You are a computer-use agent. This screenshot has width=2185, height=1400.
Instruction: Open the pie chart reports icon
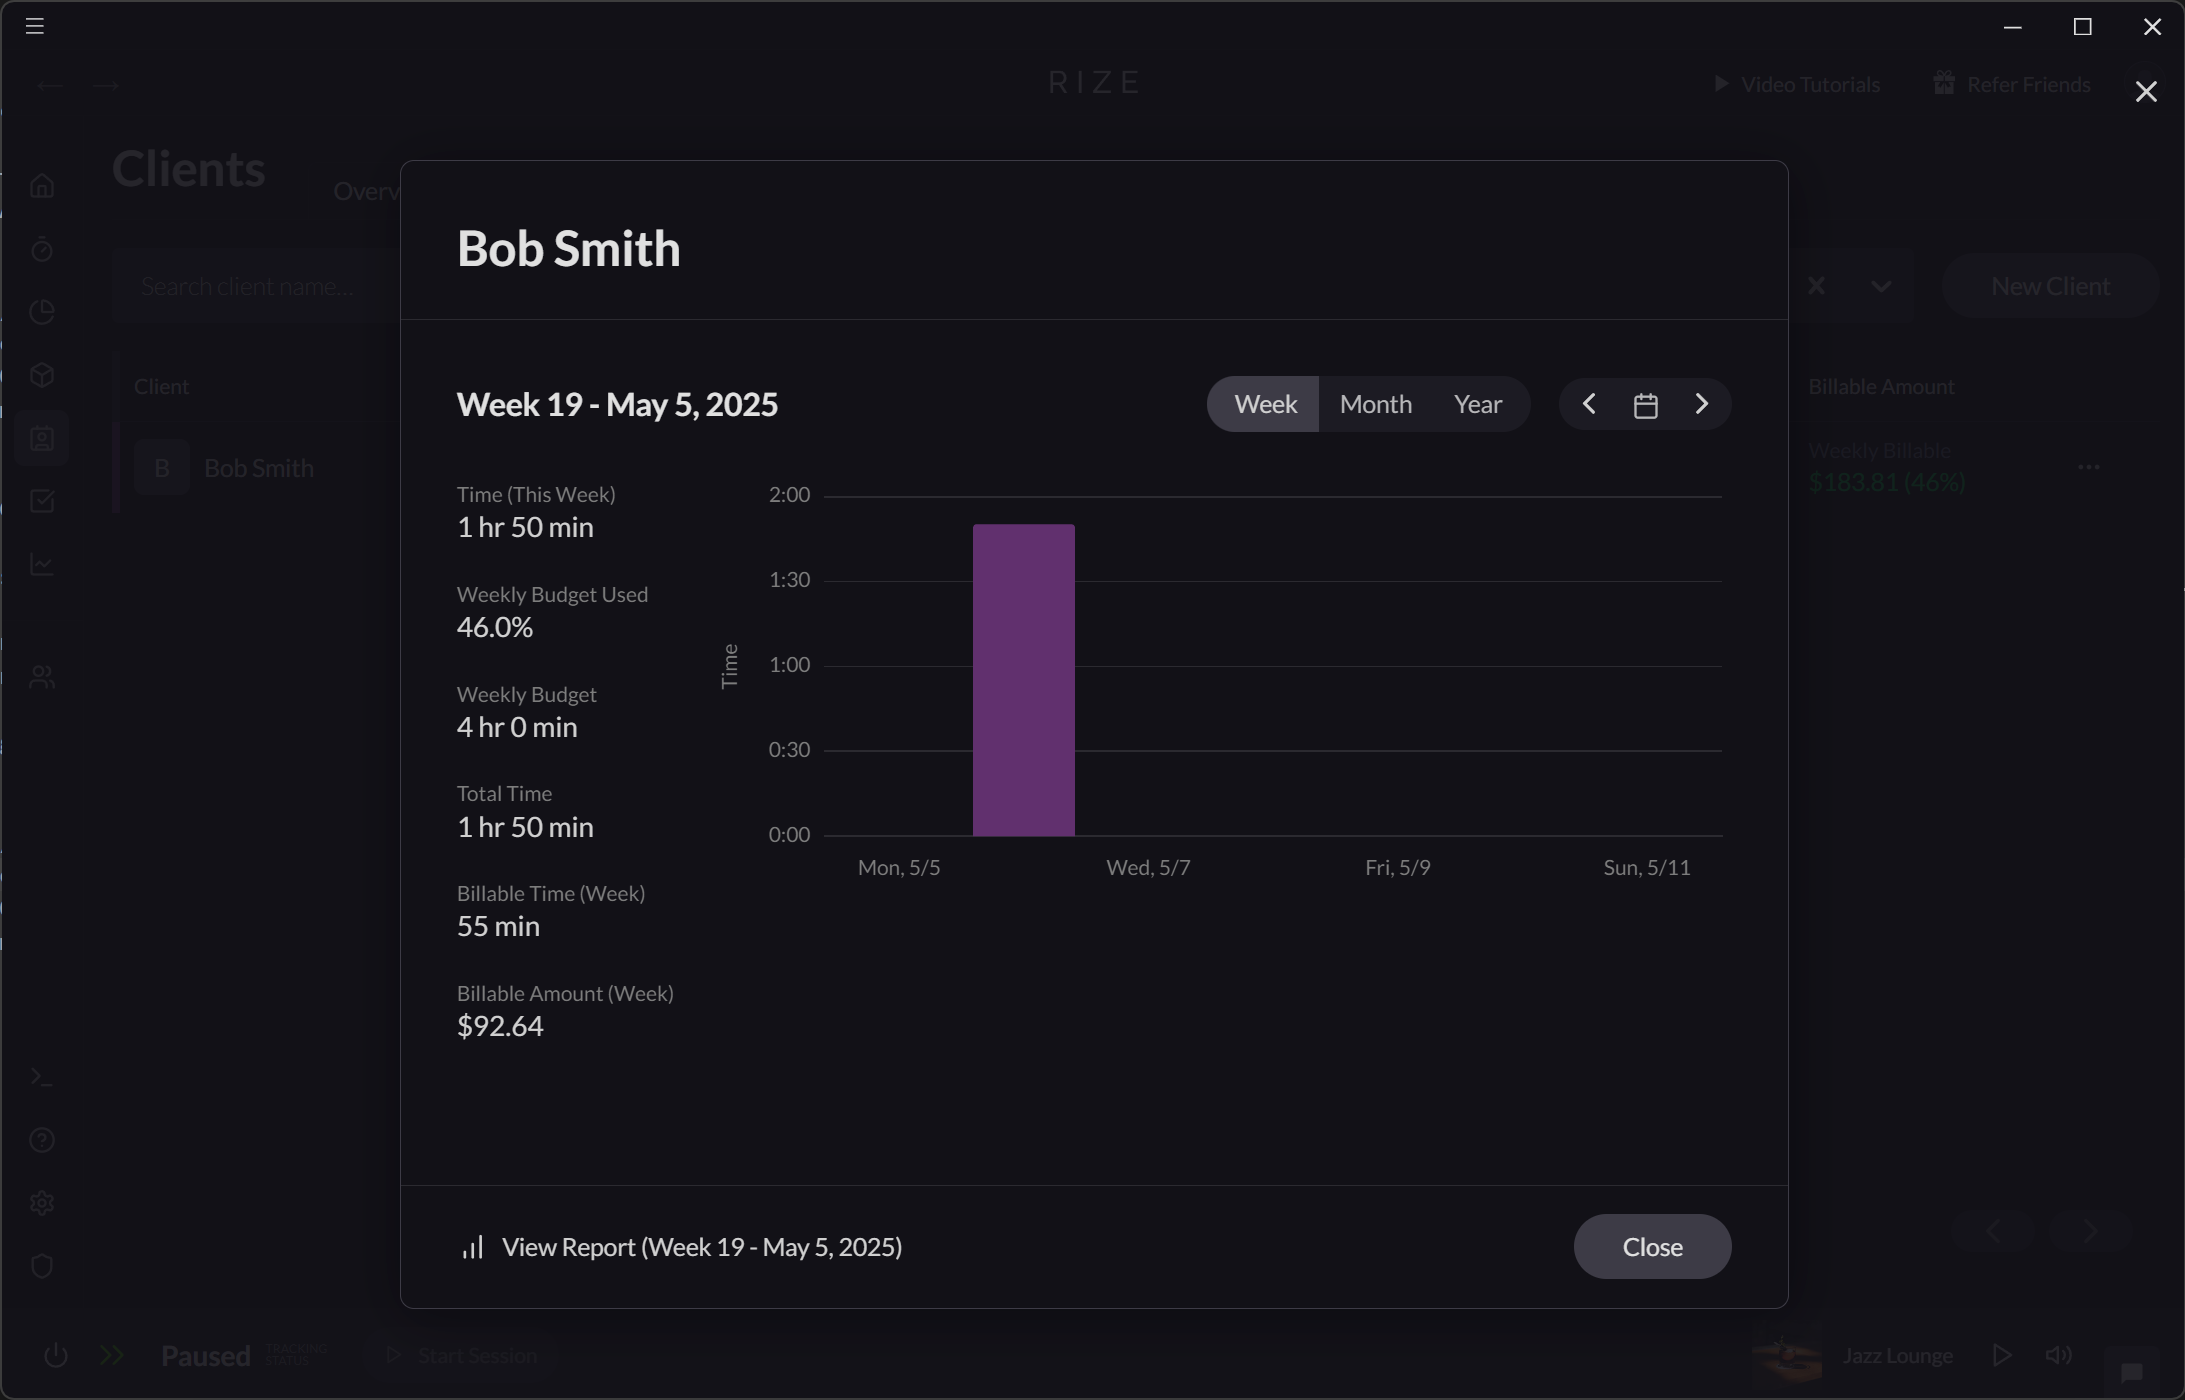point(42,312)
